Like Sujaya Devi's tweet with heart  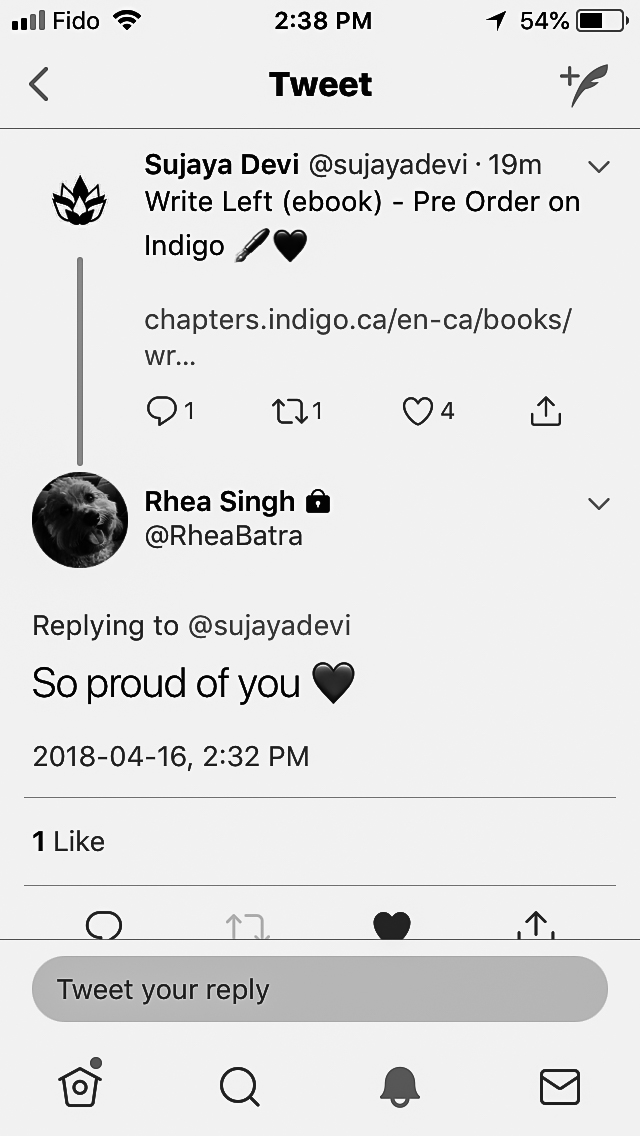click(x=418, y=411)
